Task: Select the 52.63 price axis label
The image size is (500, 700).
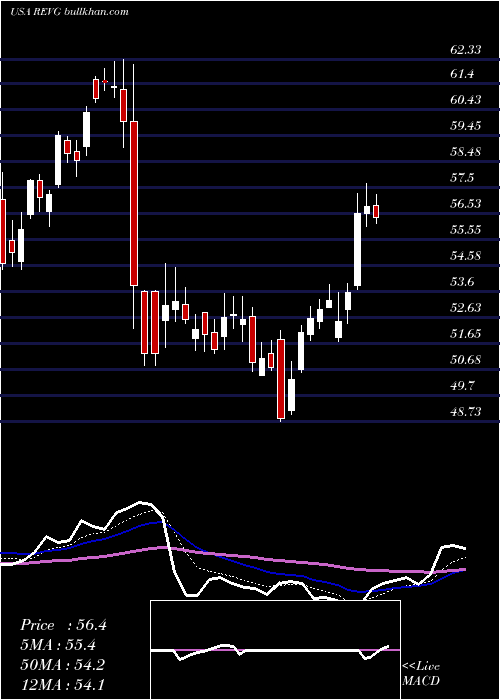Action: pyautogui.click(x=466, y=308)
